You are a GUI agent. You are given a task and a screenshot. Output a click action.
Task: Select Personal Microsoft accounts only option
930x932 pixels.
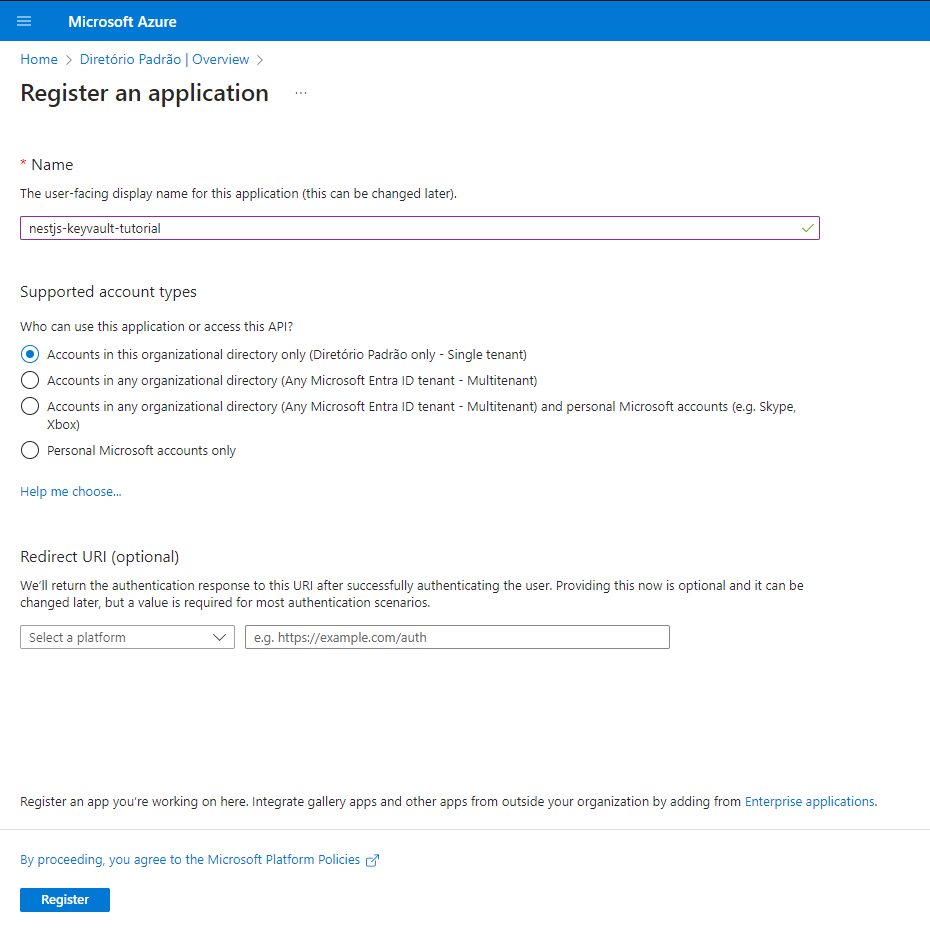[30, 450]
